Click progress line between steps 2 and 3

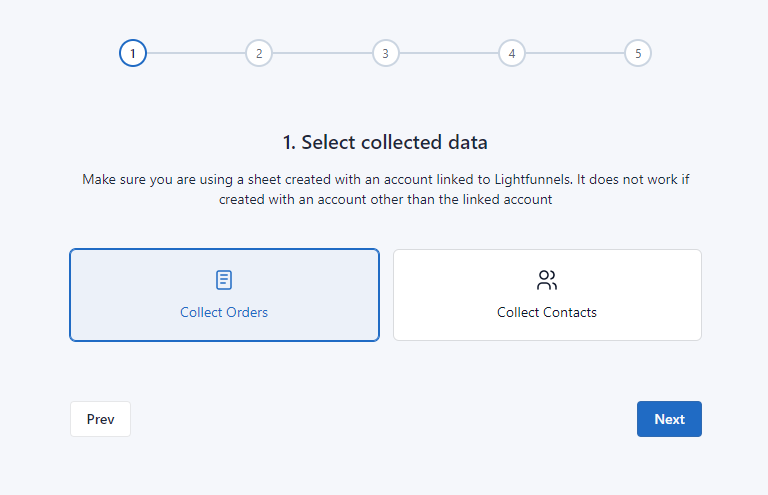tap(322, 53)
